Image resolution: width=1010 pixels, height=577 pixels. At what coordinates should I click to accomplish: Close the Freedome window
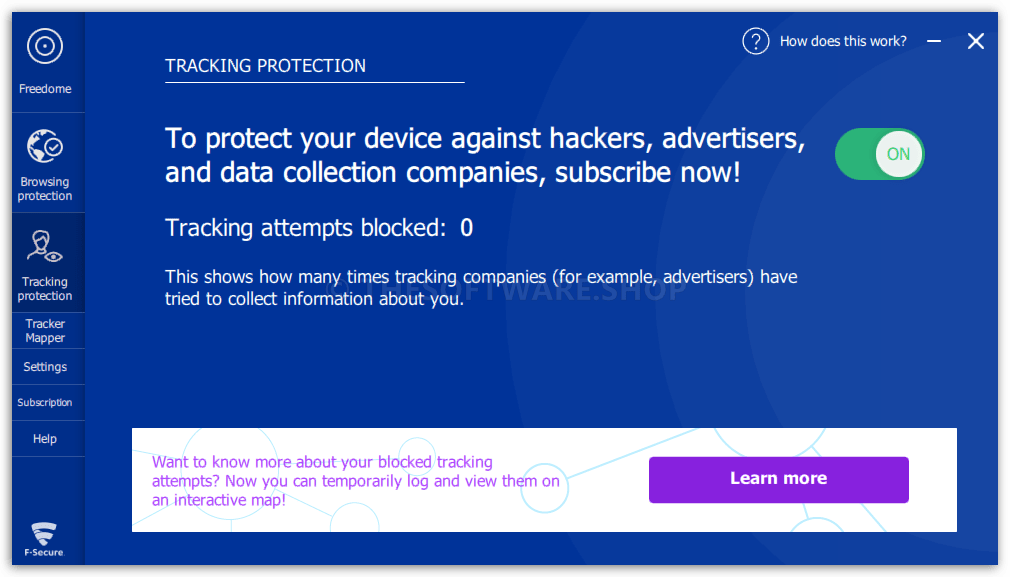[976, 41]
